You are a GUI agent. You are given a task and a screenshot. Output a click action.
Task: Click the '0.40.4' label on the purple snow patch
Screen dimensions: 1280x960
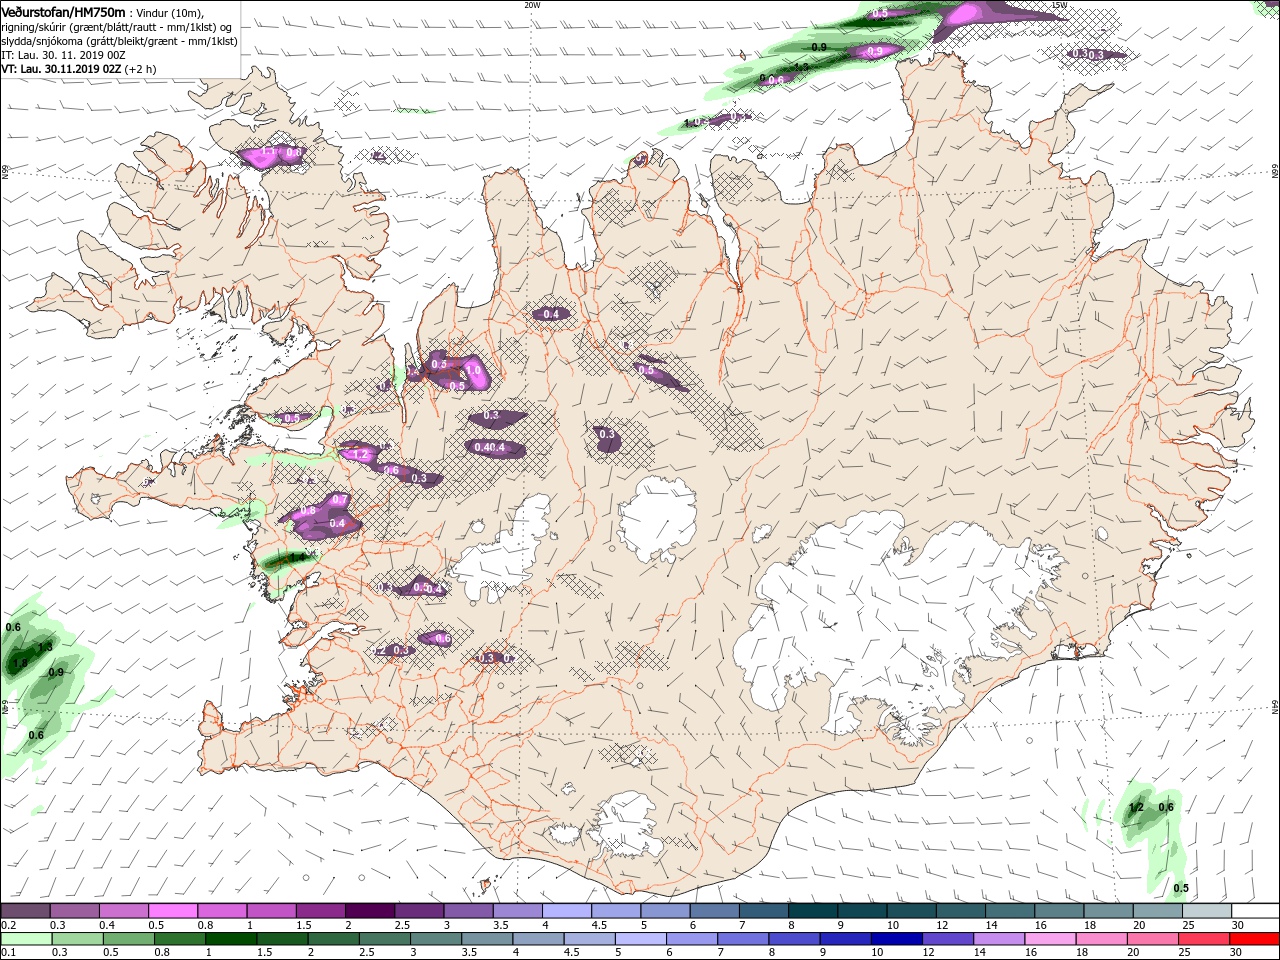(490, 447)
